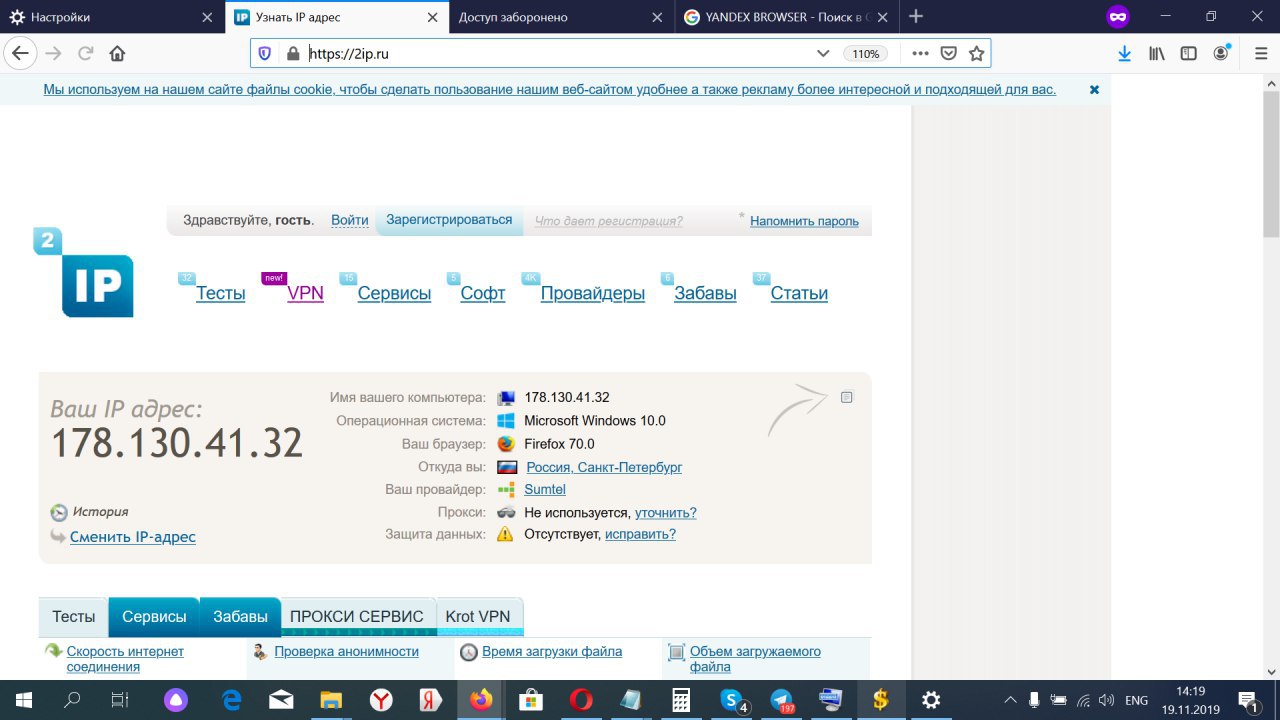Open Telegram from the taskbar
The width and height of the screenshot is (1280, 720).
(x=782, y=700)
